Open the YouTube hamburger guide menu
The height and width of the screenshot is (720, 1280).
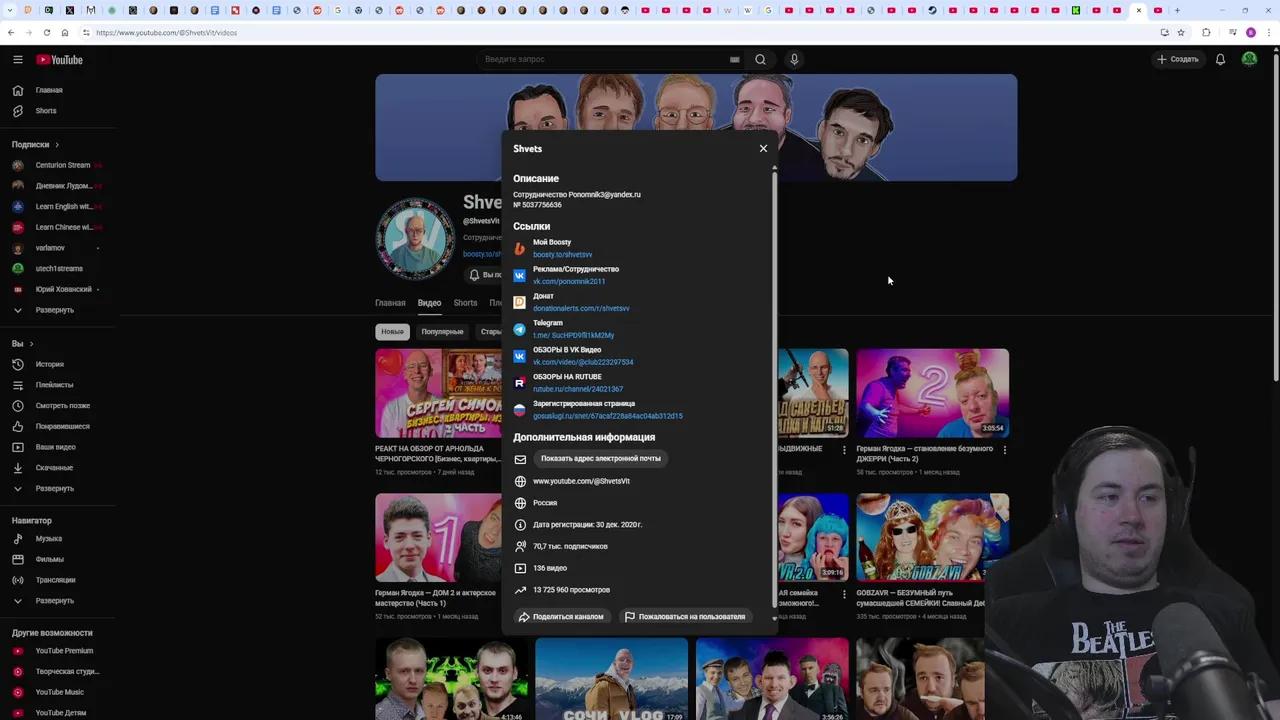(x=17, y=60)
